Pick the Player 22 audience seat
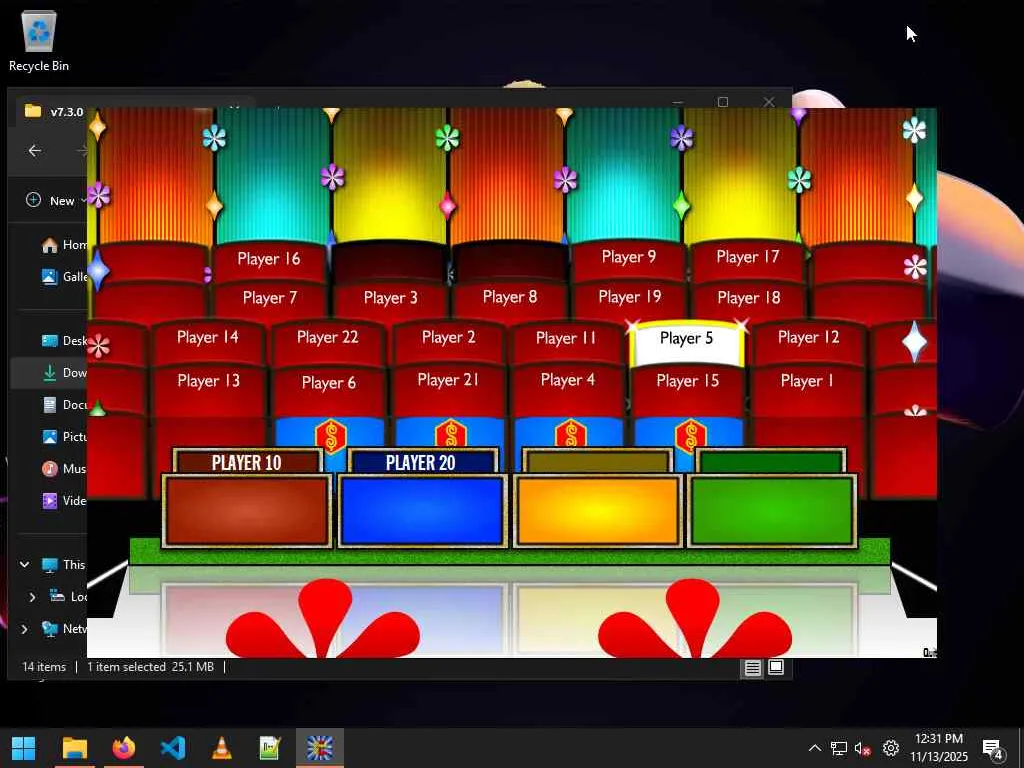1024x768 pixels. [x=327, y=340]
